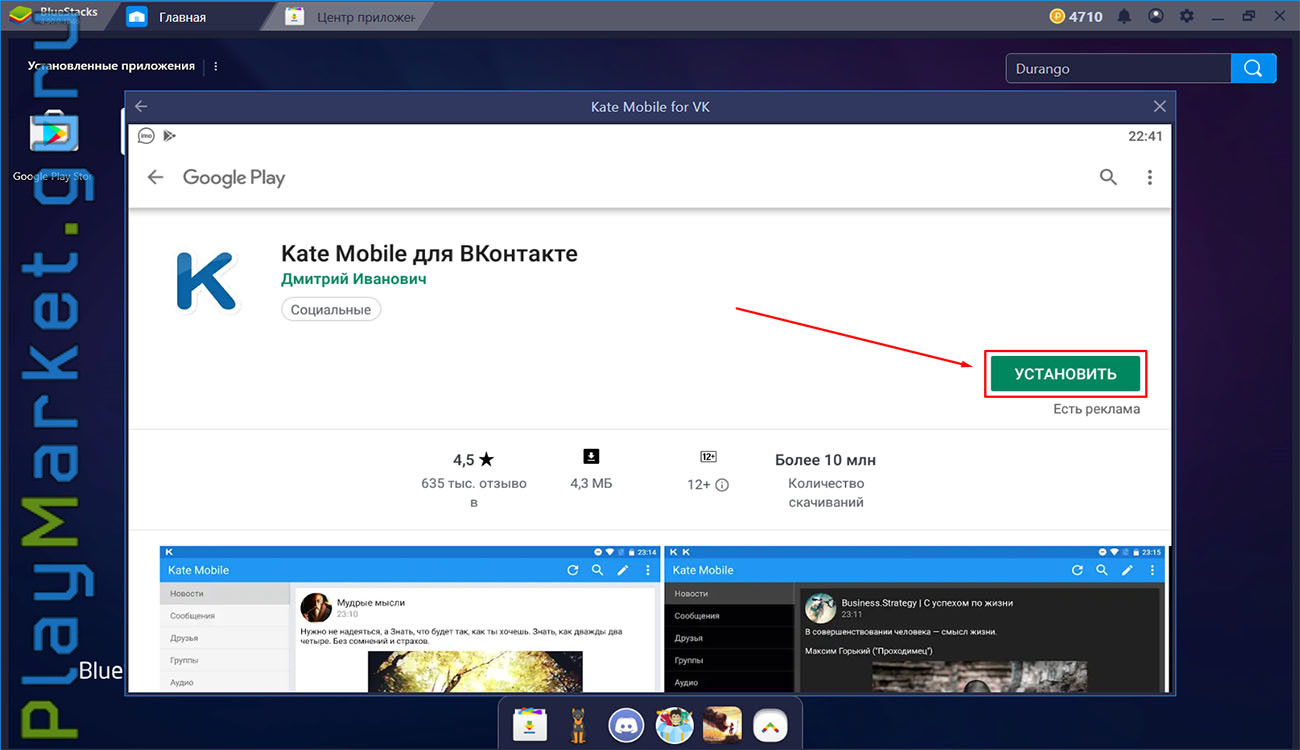
Task: Click the 12+ age rating badge
Action: [x=708, y=457]
